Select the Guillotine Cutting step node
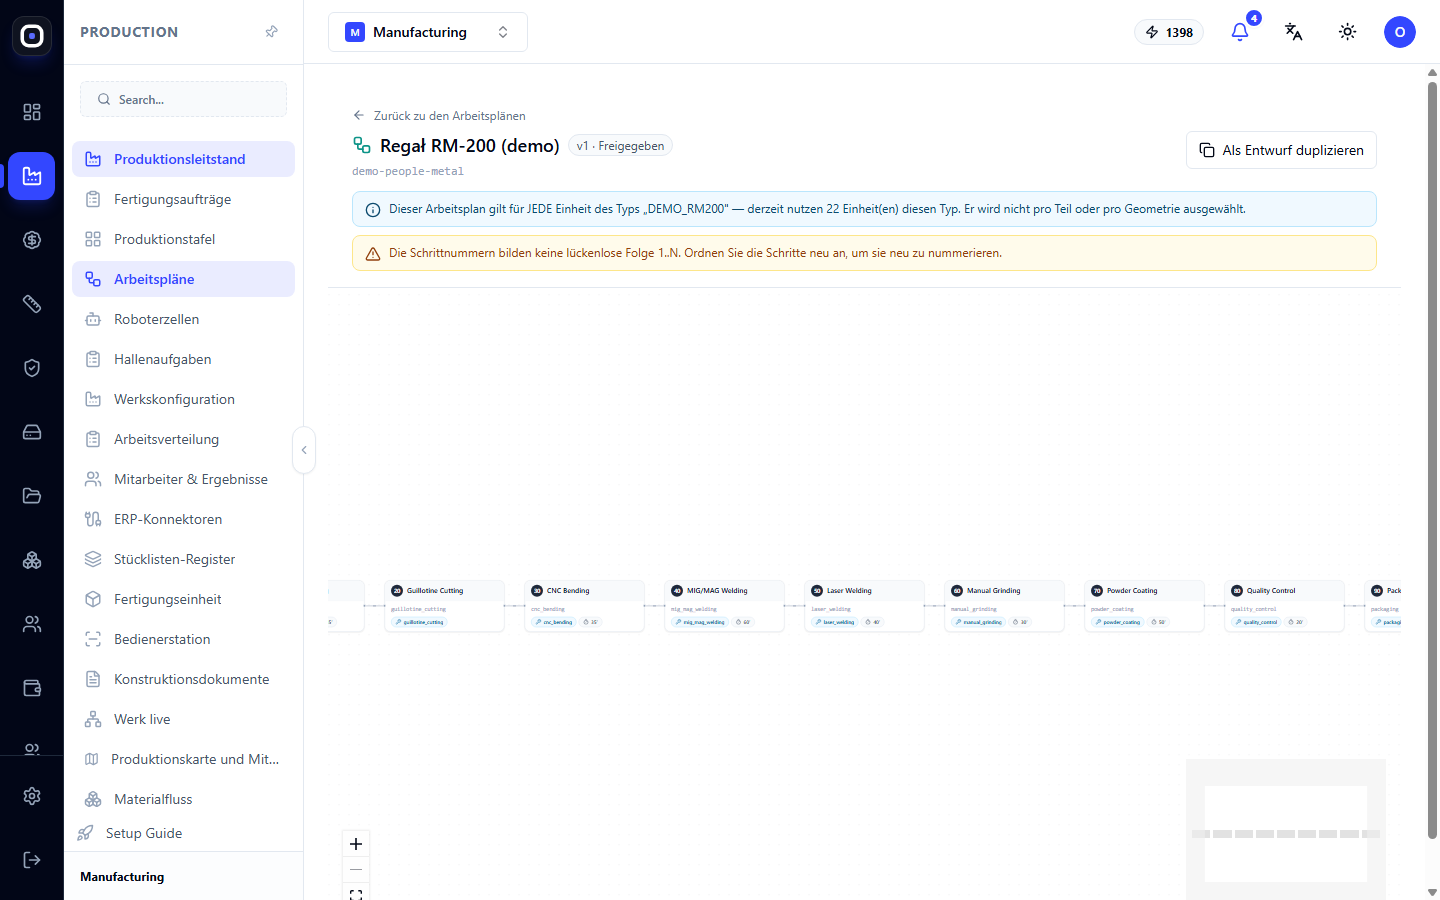 445,606
